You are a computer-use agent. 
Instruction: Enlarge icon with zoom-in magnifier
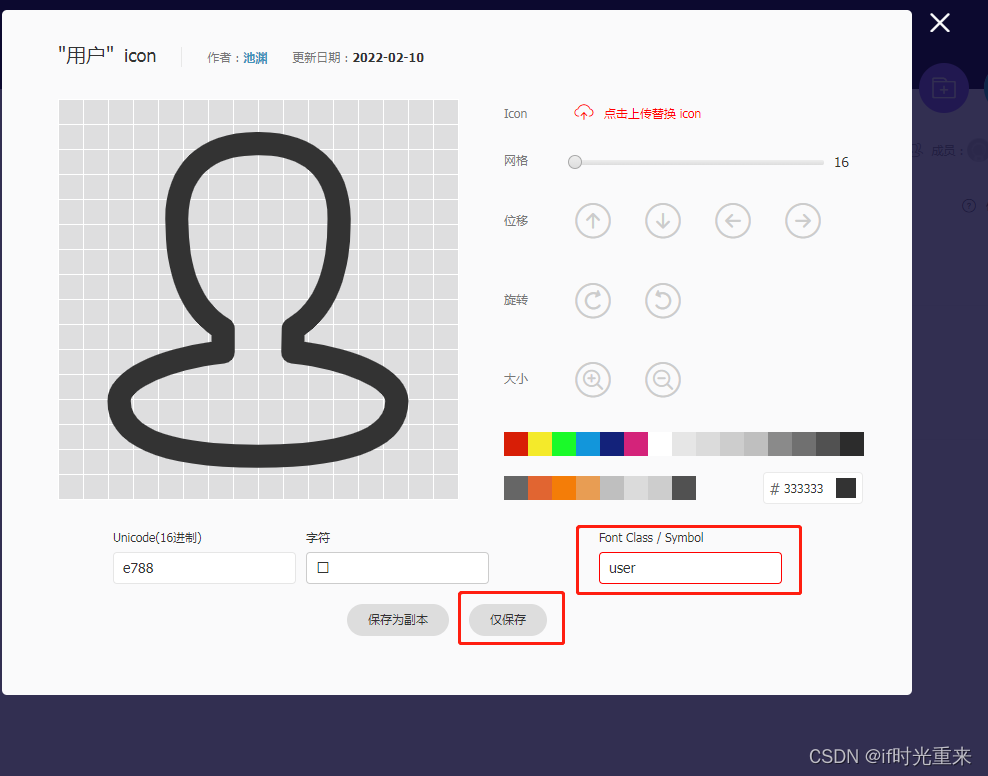coord(592,379)
